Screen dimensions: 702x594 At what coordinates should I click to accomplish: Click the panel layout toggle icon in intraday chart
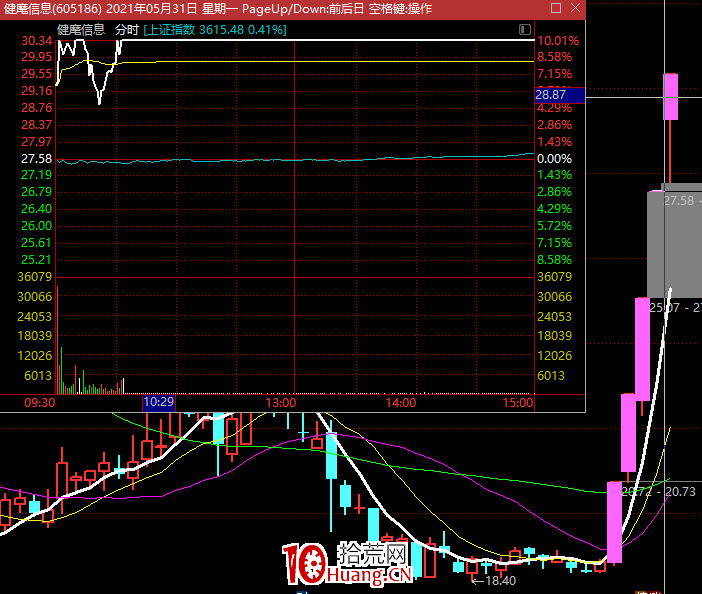click(x=527, y=30)
